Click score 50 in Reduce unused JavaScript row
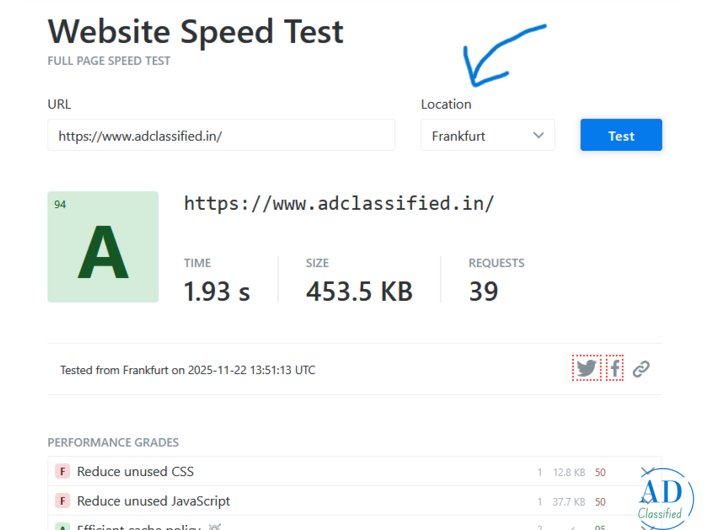This screenshot has width=710, height=530. click(600, 502)
